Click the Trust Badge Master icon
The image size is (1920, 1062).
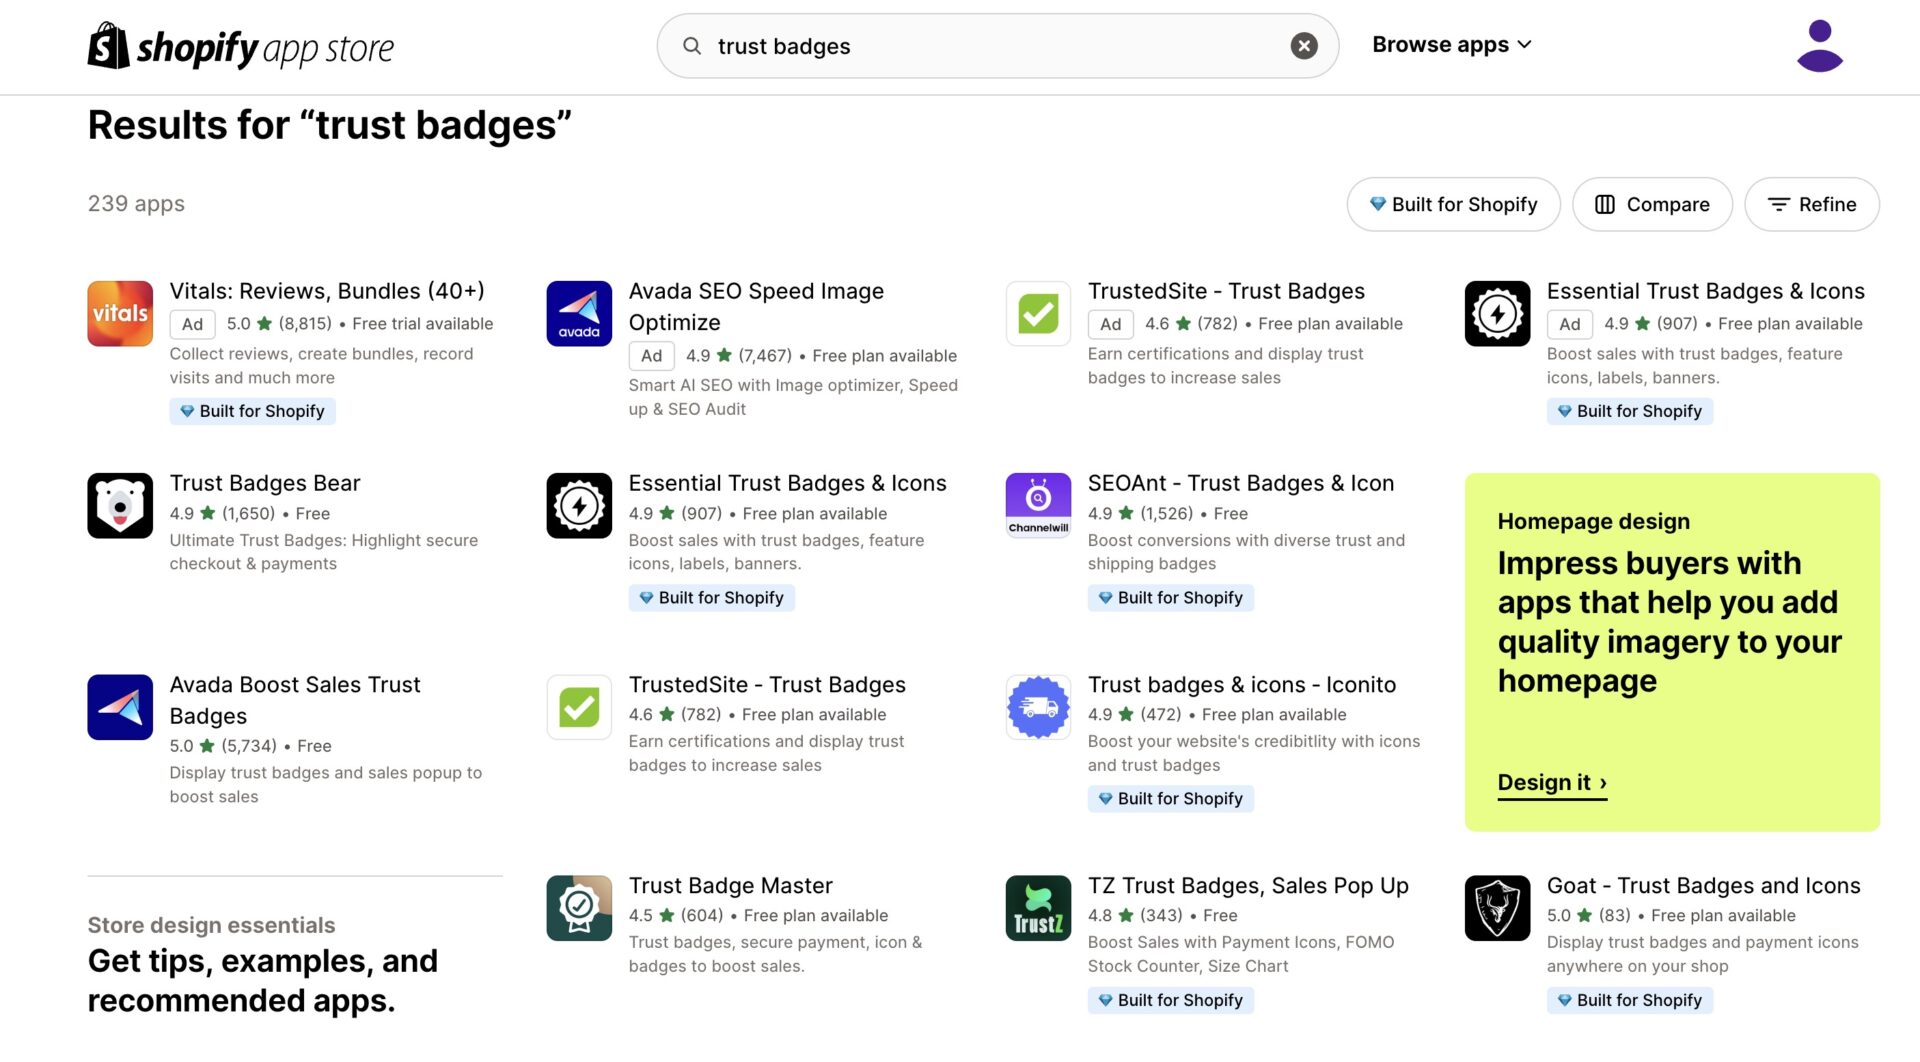point(579,908)
